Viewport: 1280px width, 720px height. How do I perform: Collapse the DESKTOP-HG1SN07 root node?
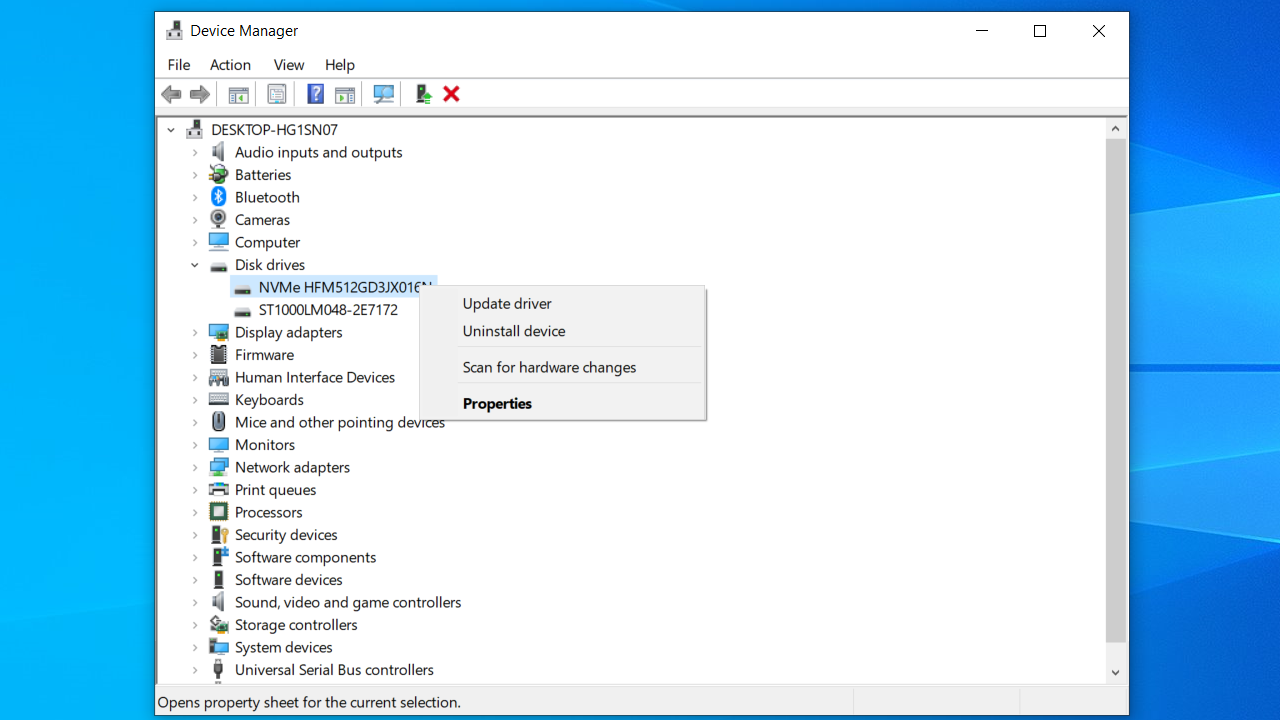click(x=171, y=130)
